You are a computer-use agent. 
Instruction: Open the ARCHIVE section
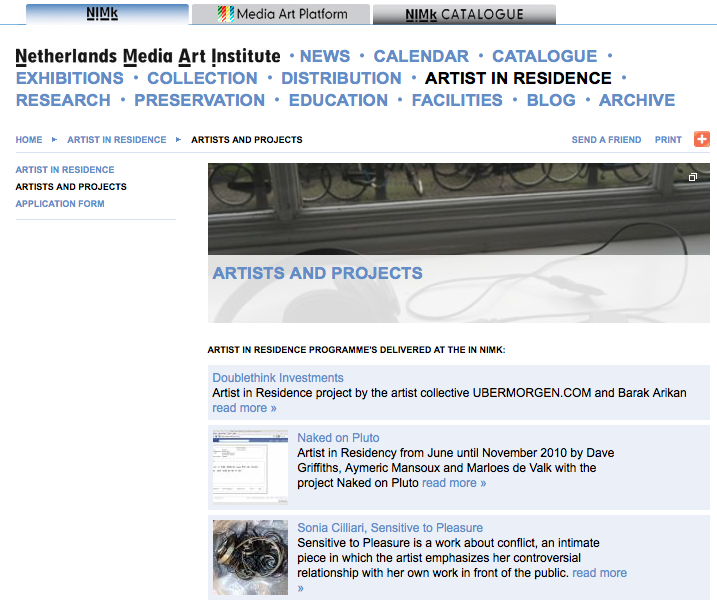pyautogui.click(x=637, y=100)
